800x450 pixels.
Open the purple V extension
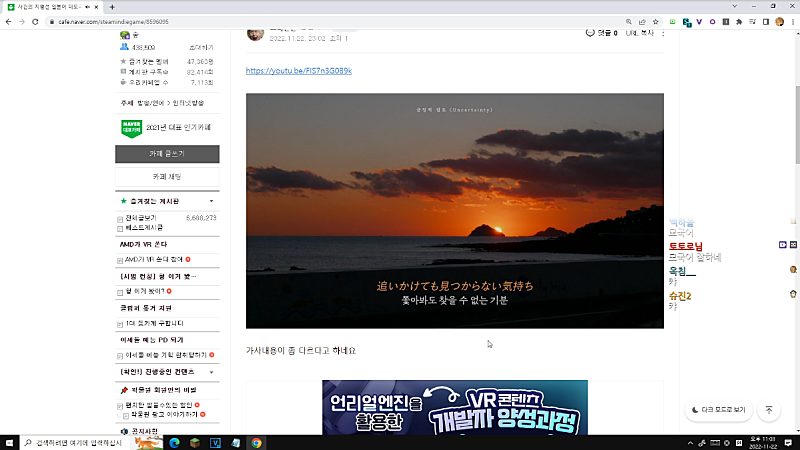699,22
